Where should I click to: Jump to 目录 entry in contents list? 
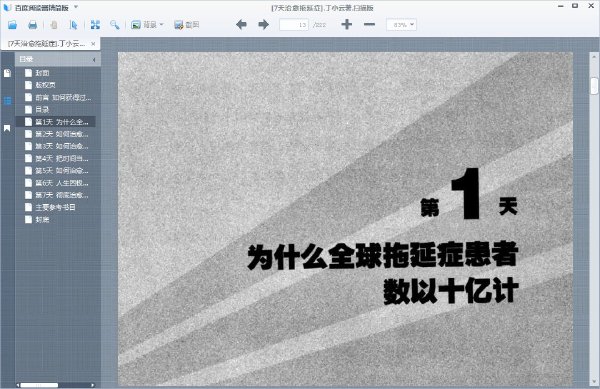[x=42, y=109]
